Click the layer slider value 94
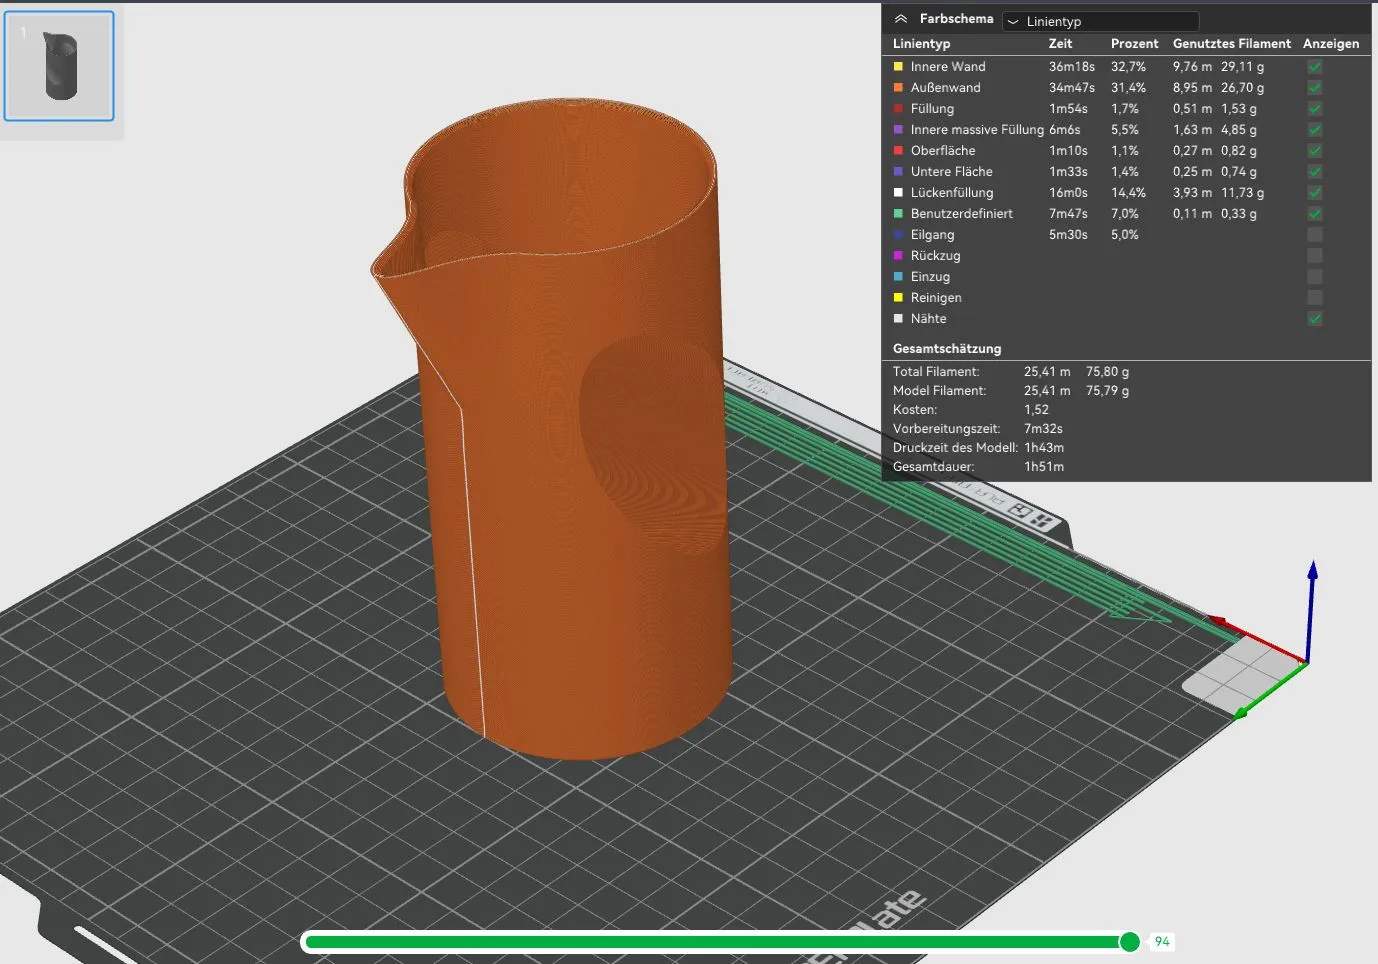Image resolution: width=1378 pixels, height=964 pixels. [1162, 942]
